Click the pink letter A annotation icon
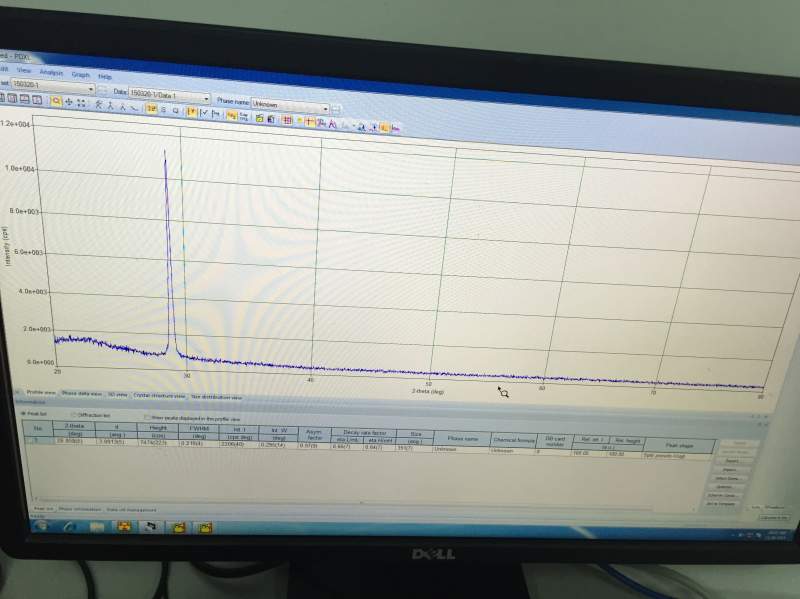 pyautogui.click(x=333, y=123)
